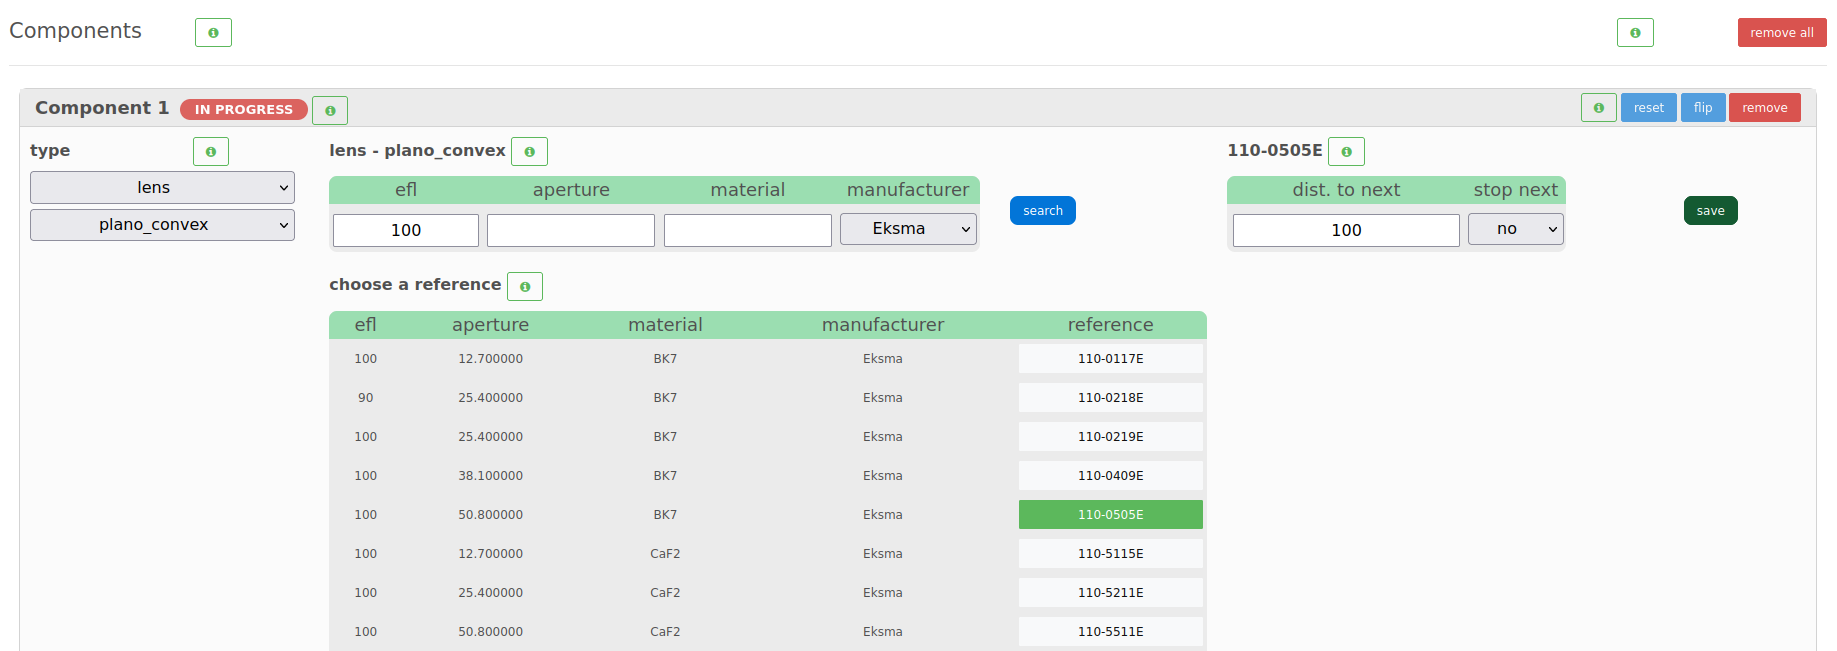The height and width of the screenshot is (651, 1837).
Task: Open the lens type dropdown
Action: click(x=162, y=187)
